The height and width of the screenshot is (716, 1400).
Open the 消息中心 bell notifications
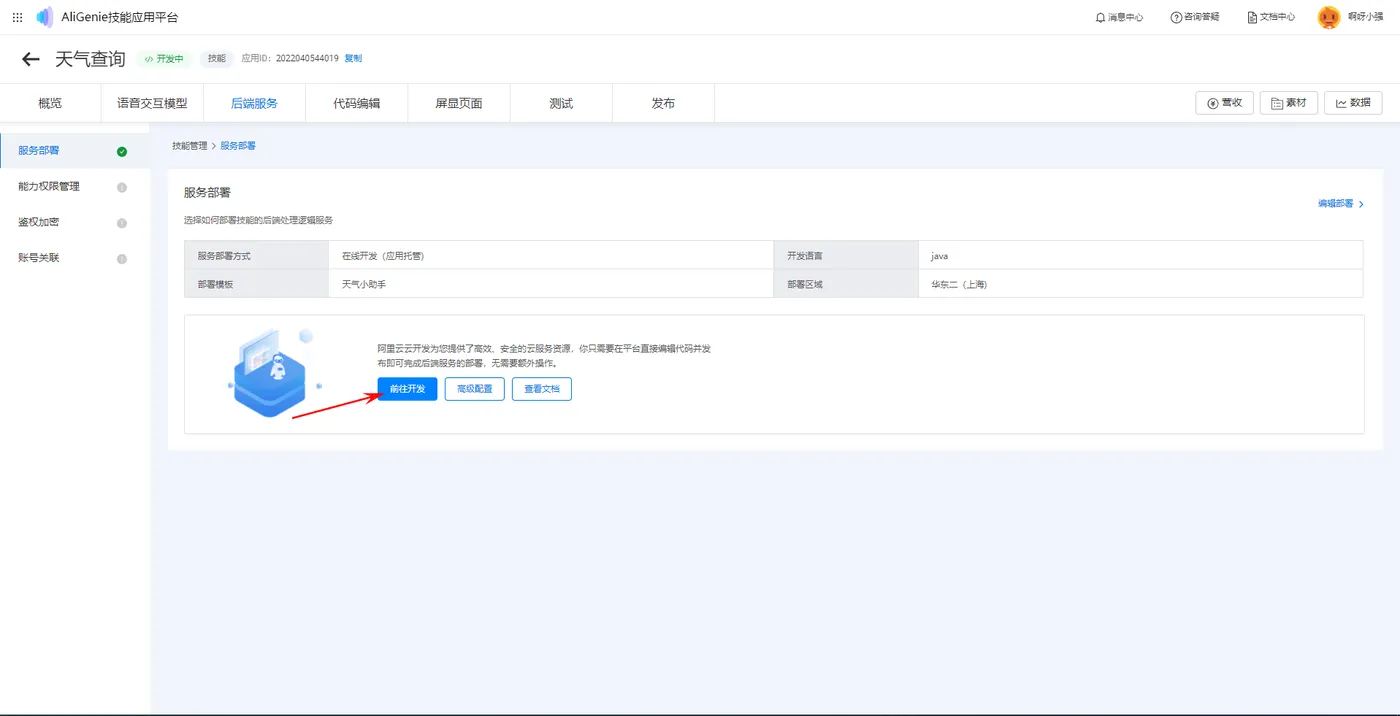coord(1119,18)
